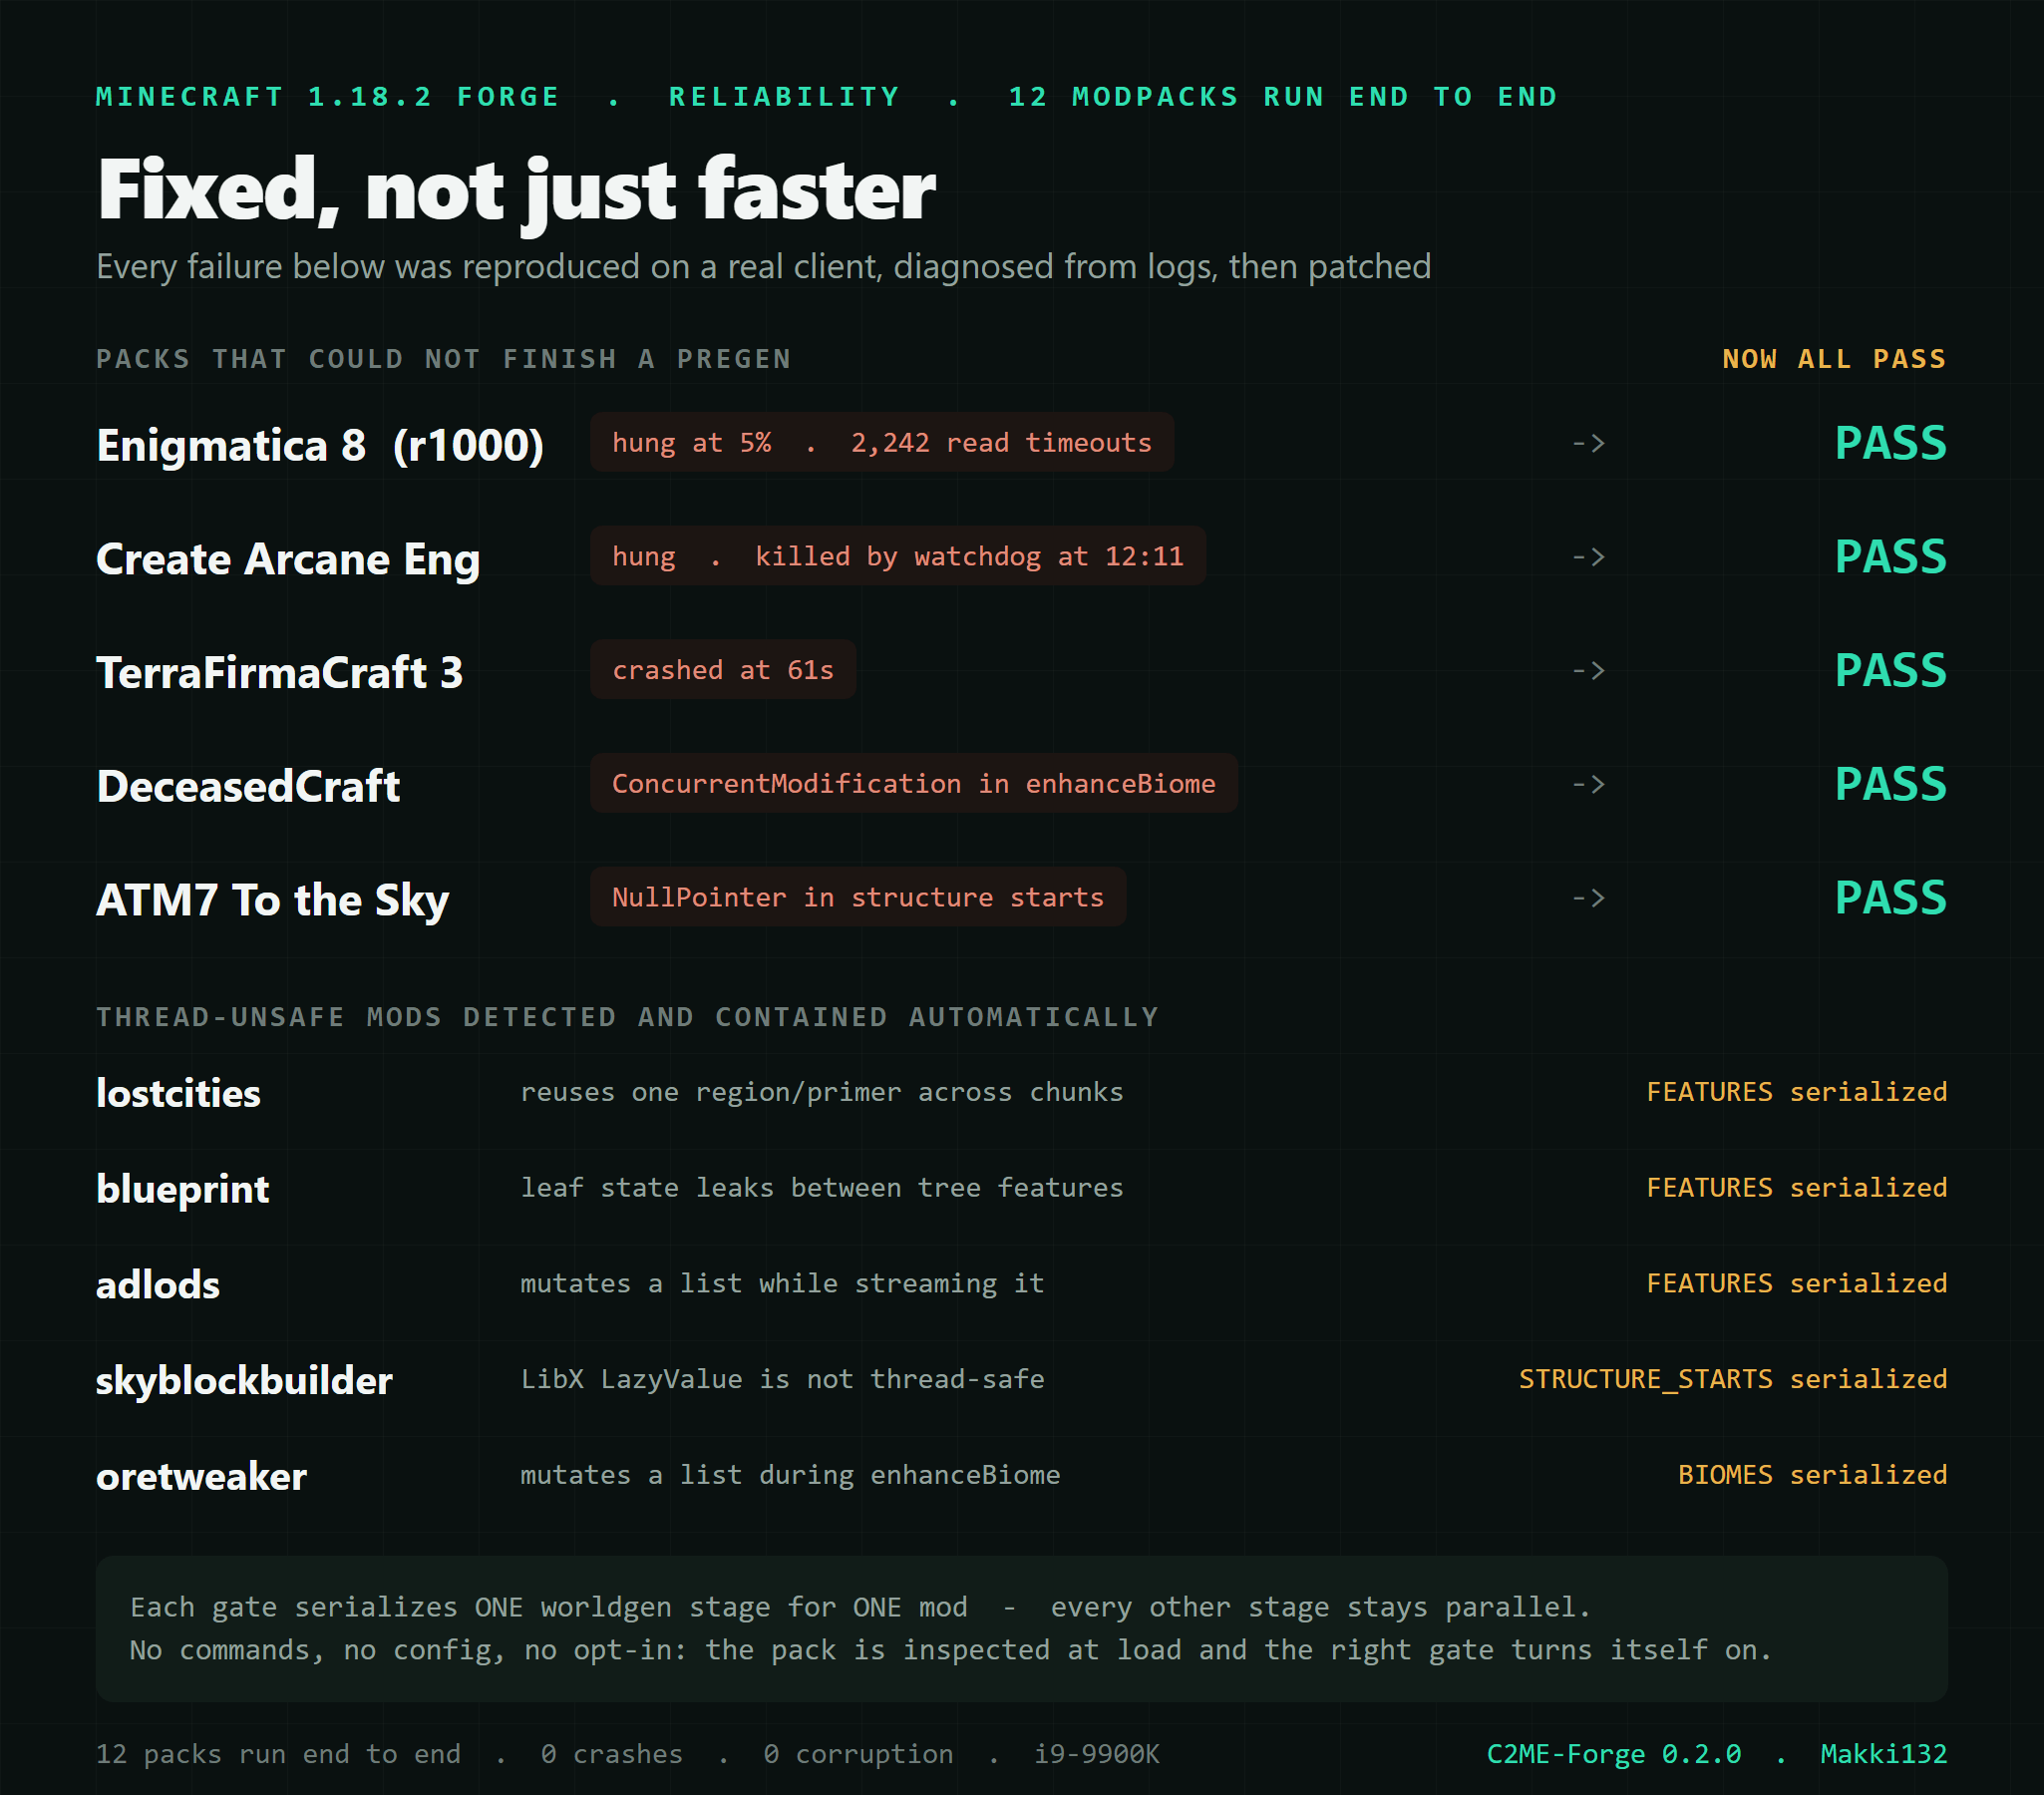Select the "Enigmatica 8 (r1000)" pack name

tap(320, 445)
